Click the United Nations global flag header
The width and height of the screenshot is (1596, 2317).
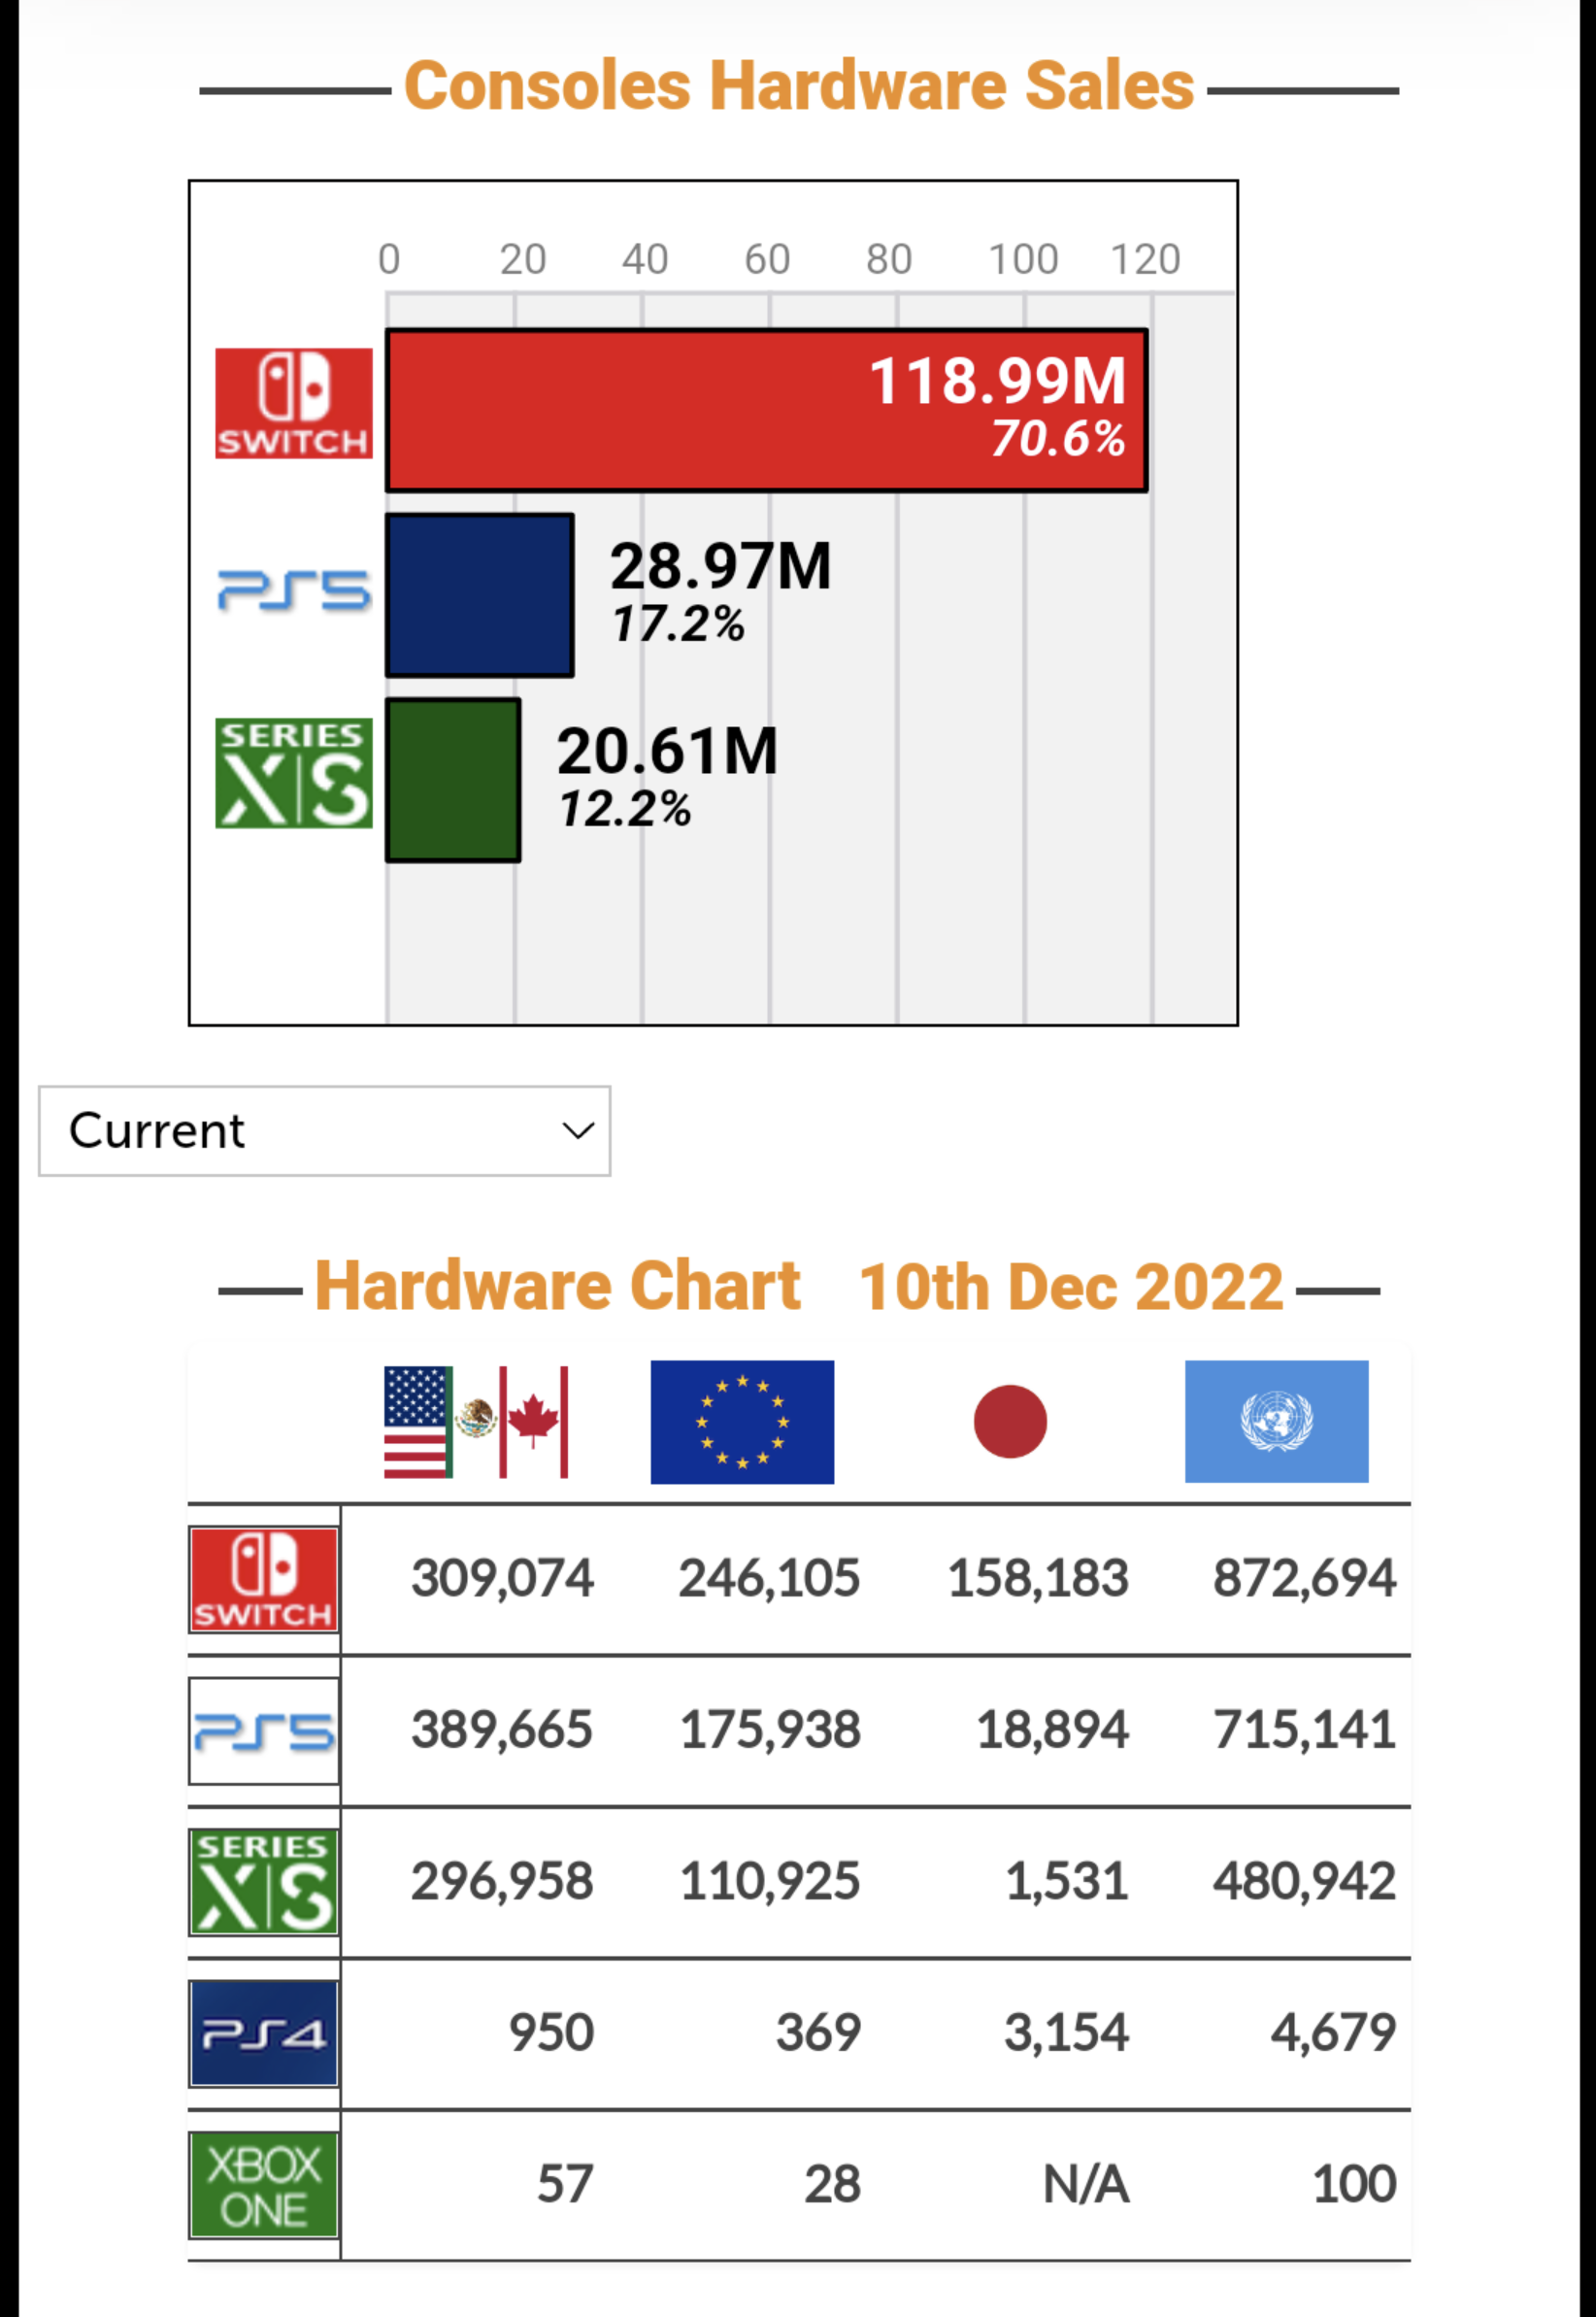click(1277, 1421)
